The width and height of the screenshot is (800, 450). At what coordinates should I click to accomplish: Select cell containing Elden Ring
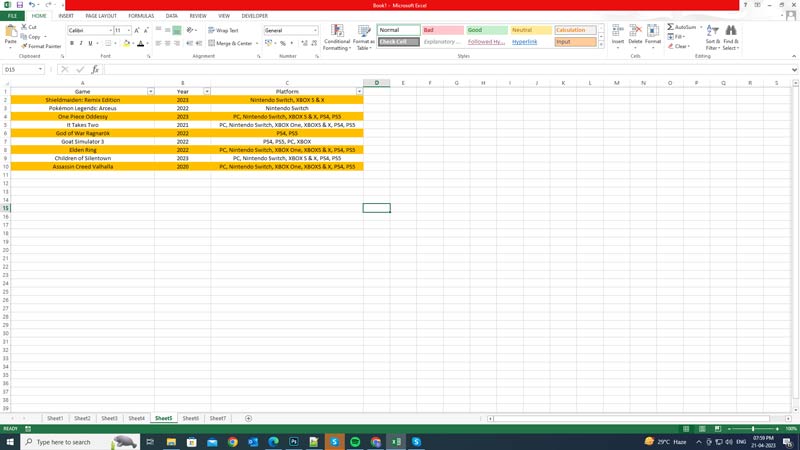(x=83, y=150)
